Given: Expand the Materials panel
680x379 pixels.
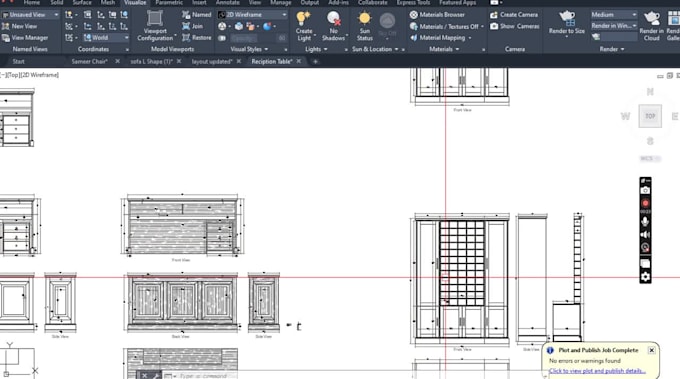Looking at the screenshot, I should coord(444,49).
